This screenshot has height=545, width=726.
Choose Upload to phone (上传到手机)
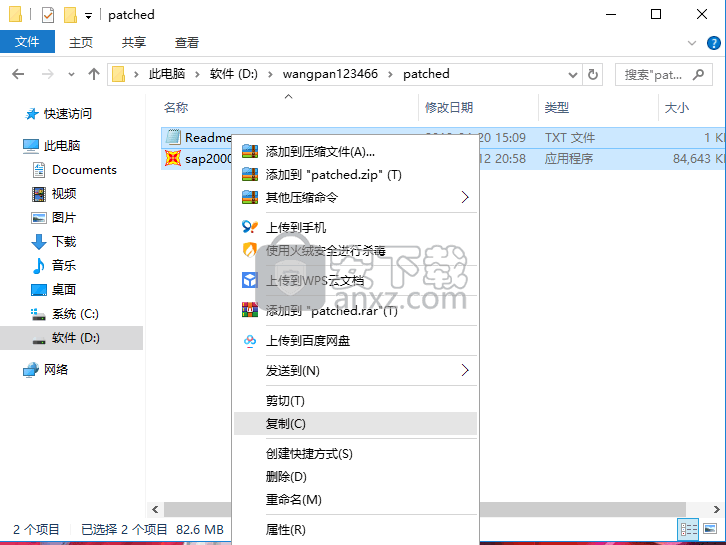coord(356,227)
